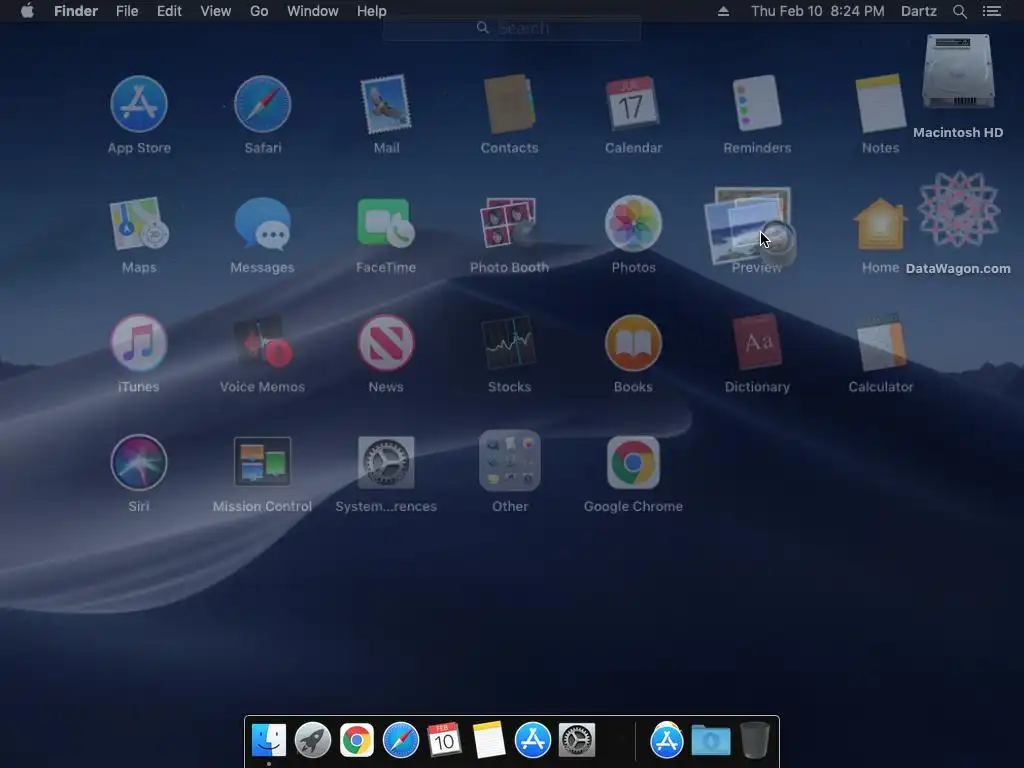Open the Calculator app
1024x768 pixels.
pos(880,344)
